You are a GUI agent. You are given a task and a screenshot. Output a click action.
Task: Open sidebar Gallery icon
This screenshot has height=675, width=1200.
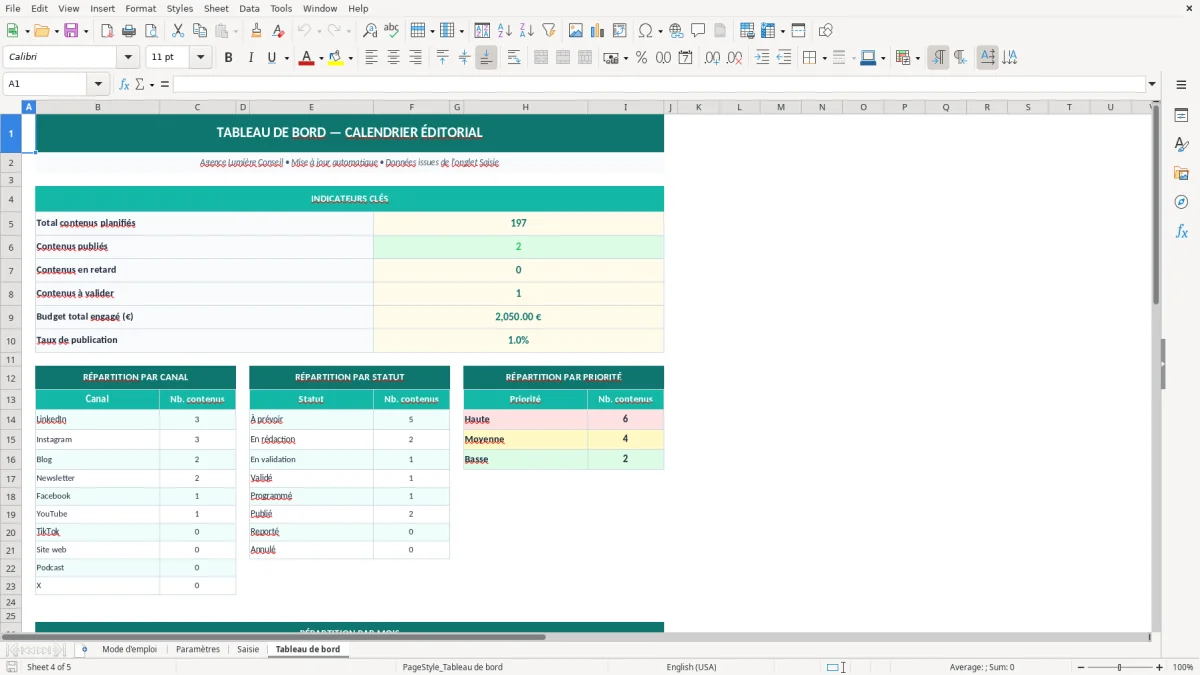[x=1181, y=173]
